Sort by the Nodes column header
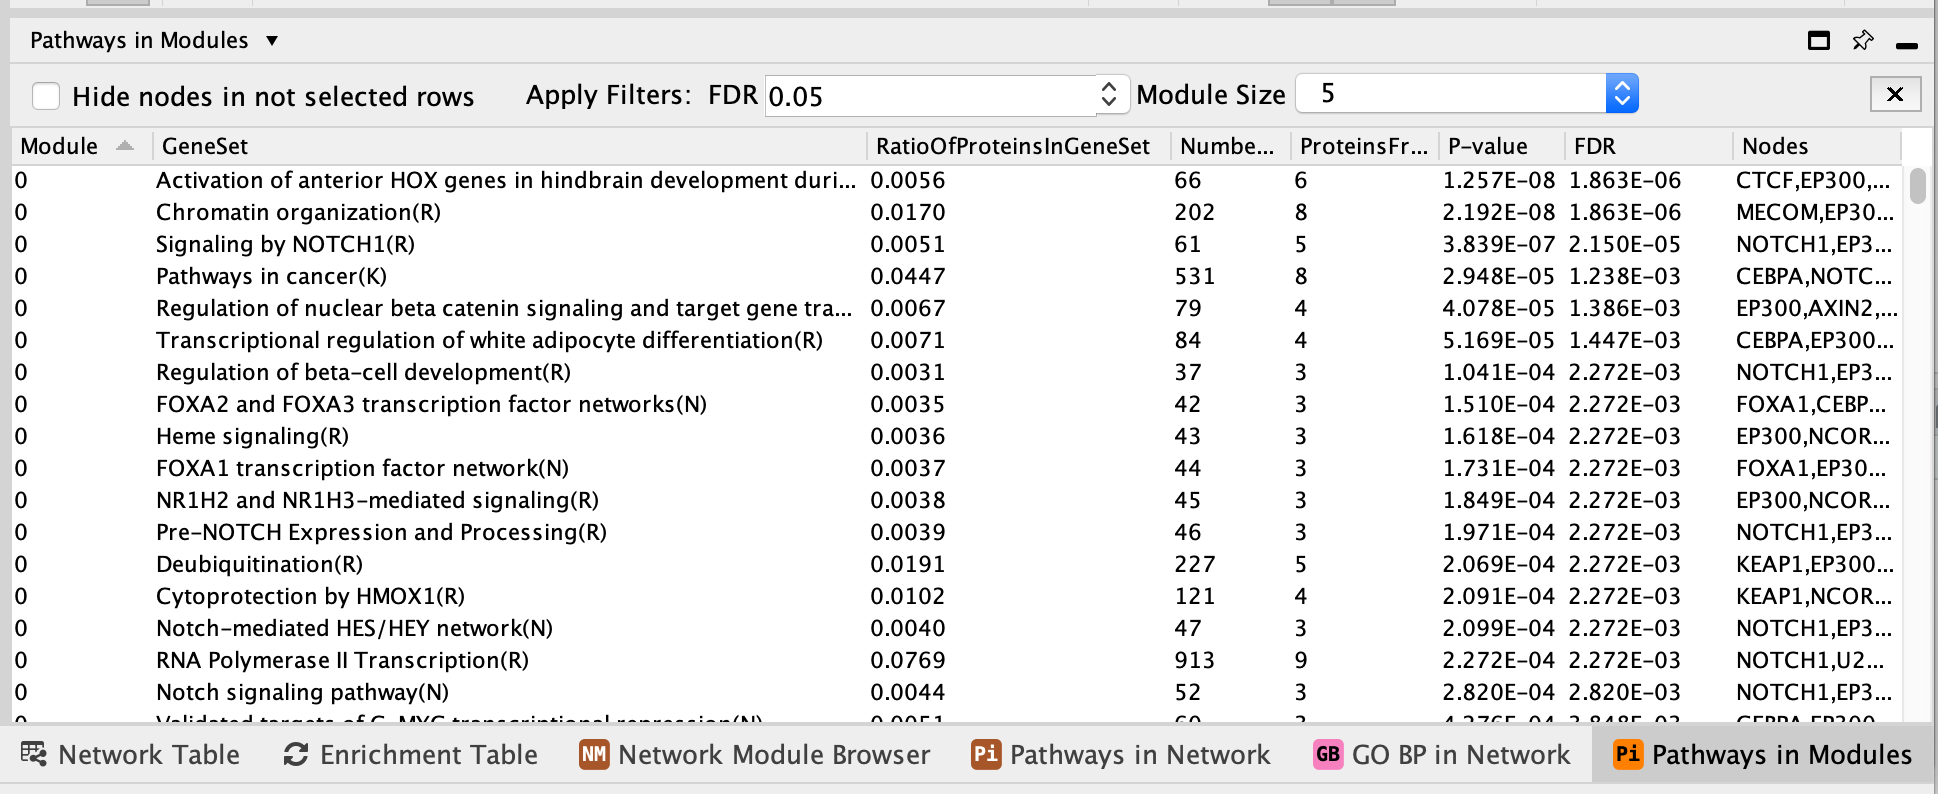The image size is (1938, 794). 1816,146
